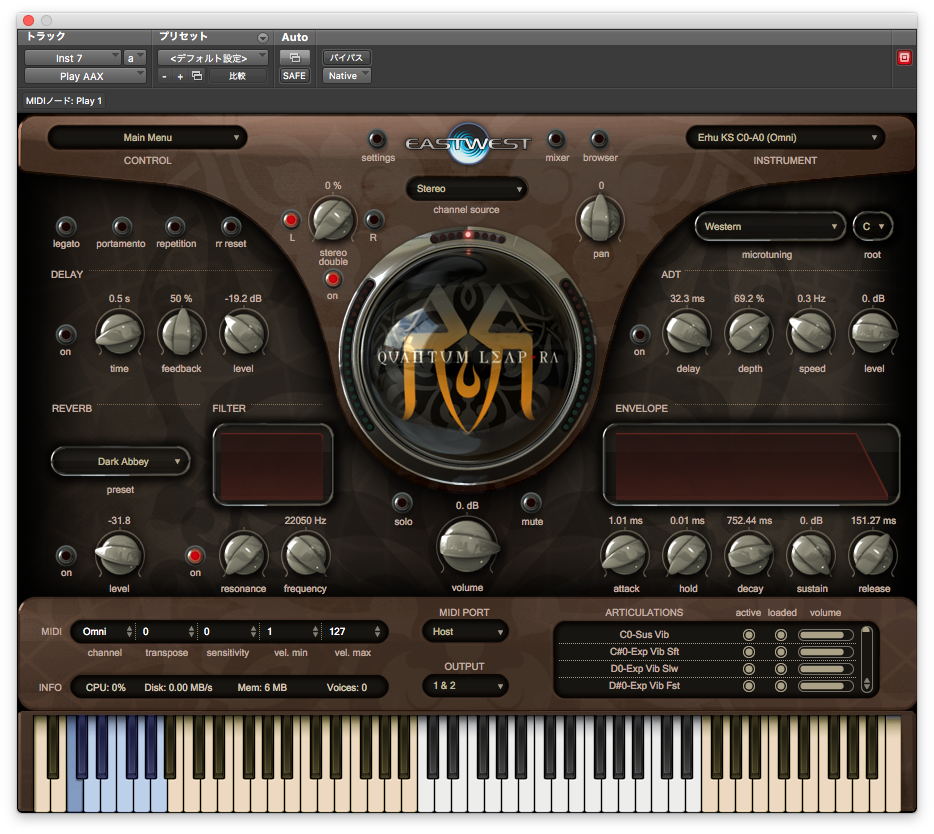The height and width of the screenshot is (834, 934).
Task: Click the ADT depth knob
Action: coord(749,333)
